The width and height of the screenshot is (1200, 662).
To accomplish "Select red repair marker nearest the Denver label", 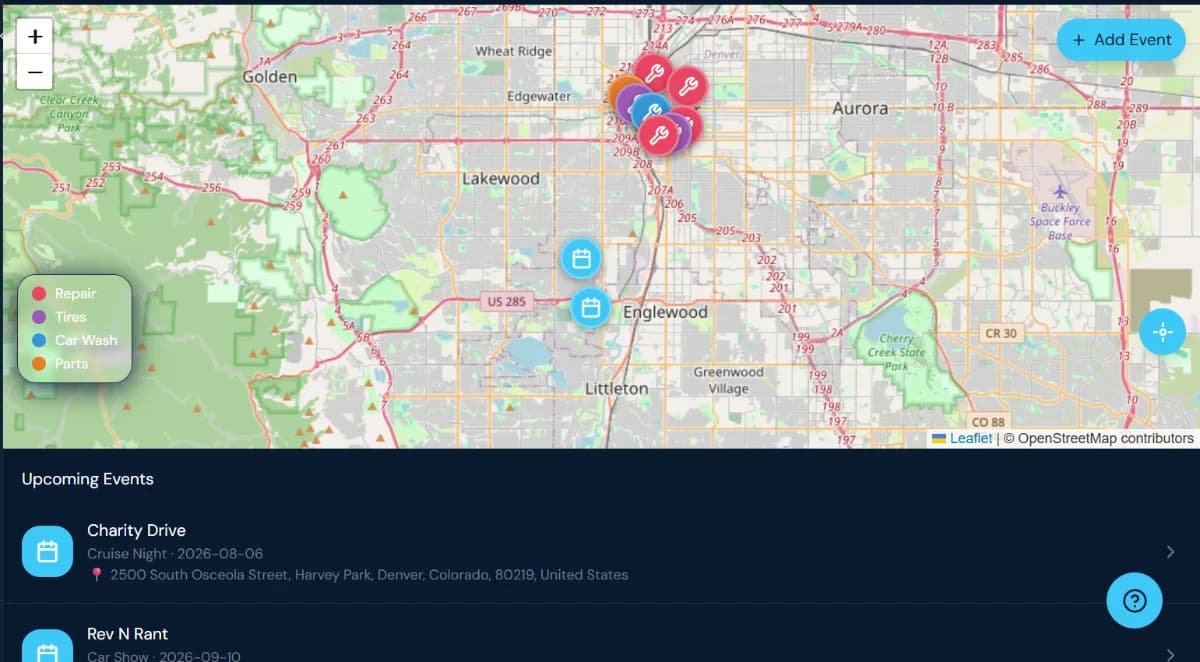I will 688,86.
